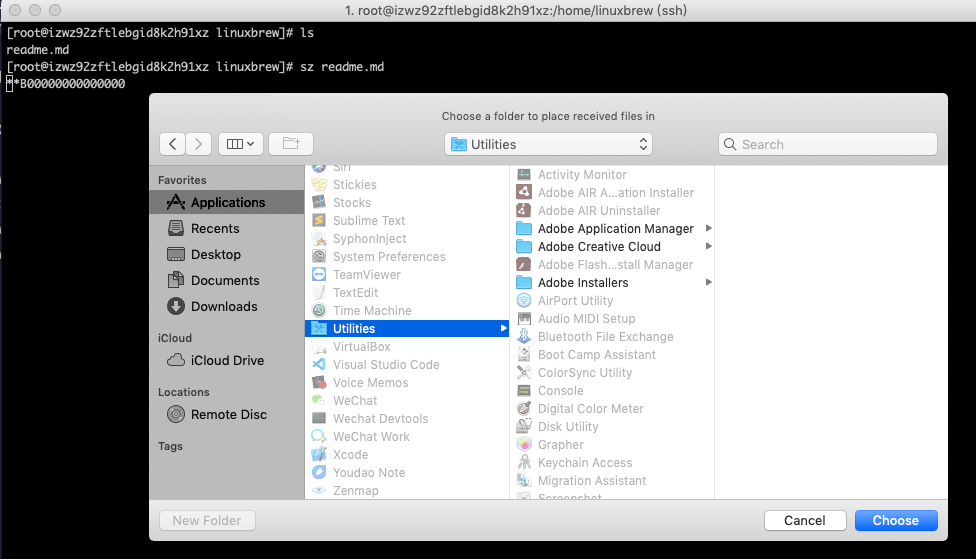The width and height of the screenshot is (976, 559).
Task: Expand Utilities folder via its arrow
Action: point(504,329)
